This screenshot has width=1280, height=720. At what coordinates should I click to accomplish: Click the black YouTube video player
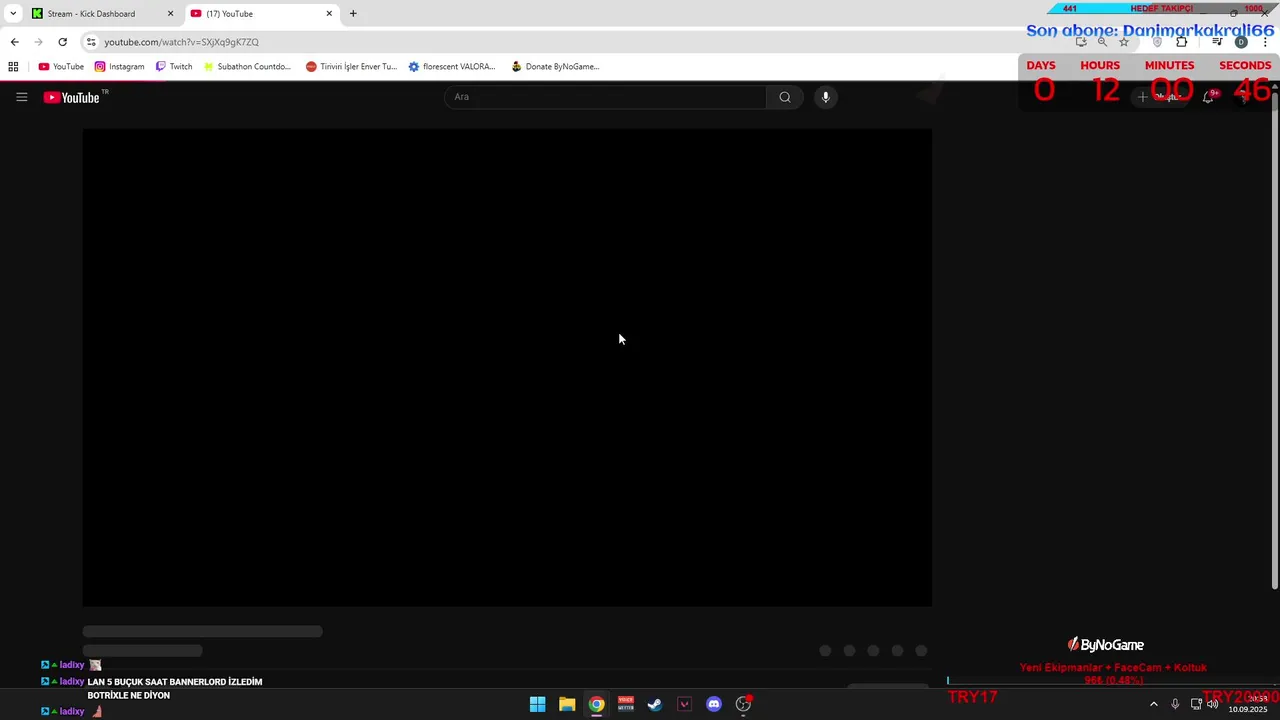pos(507,367)
